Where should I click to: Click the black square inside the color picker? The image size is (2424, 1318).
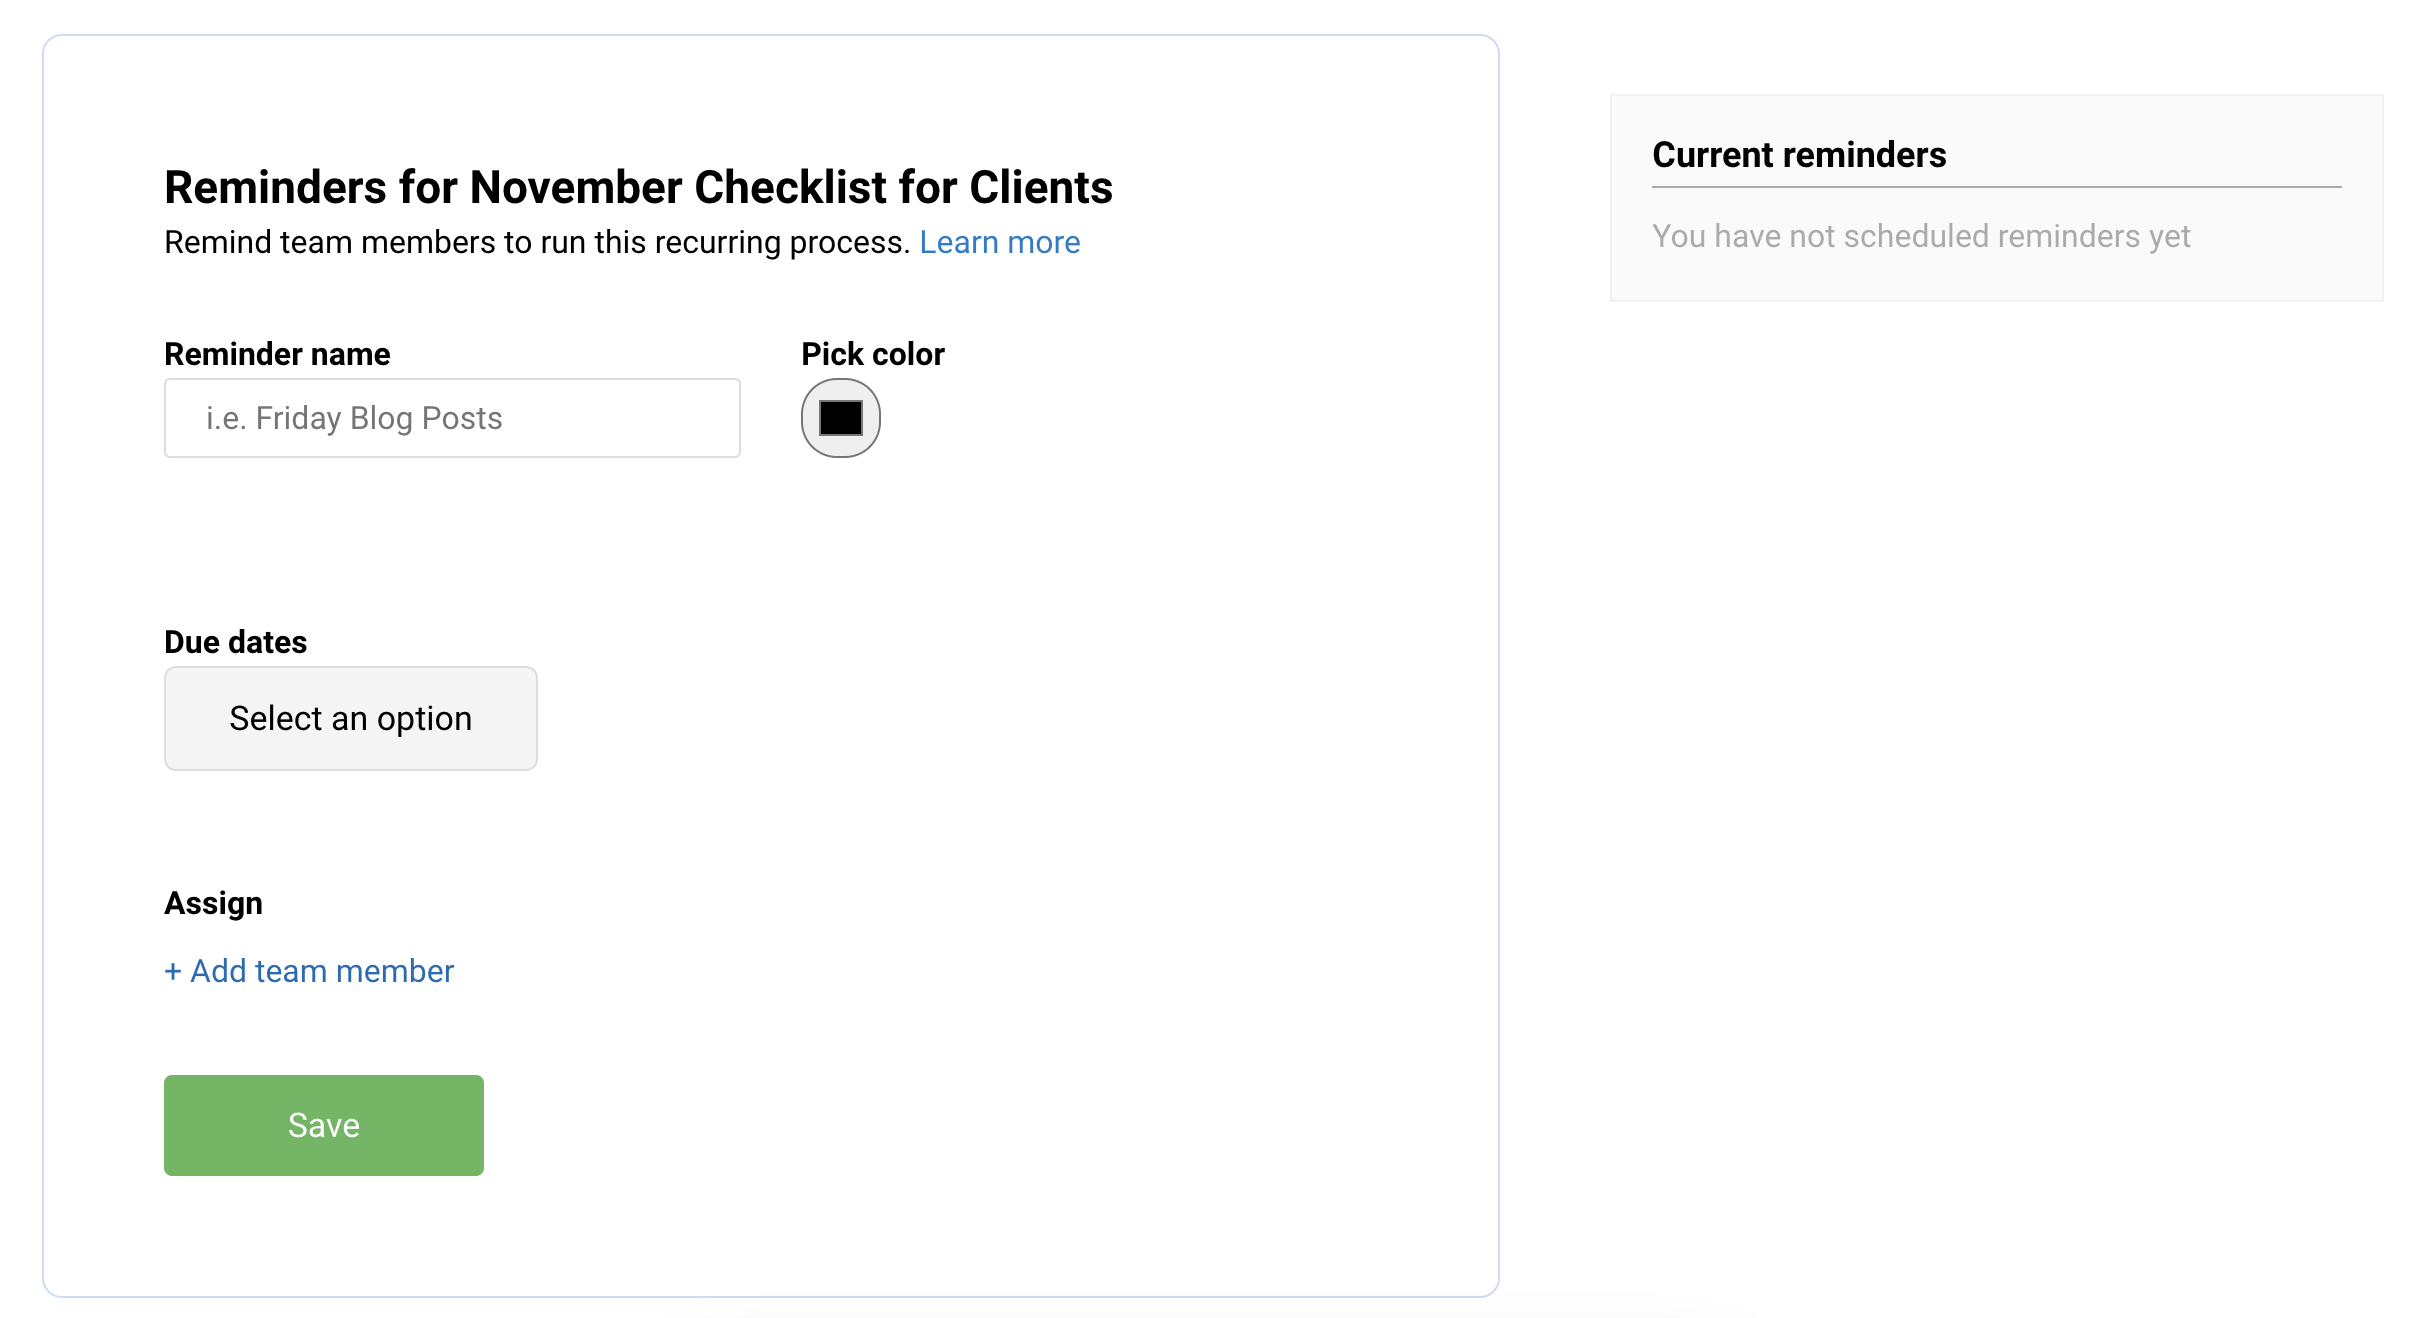[x=841, y=418]
